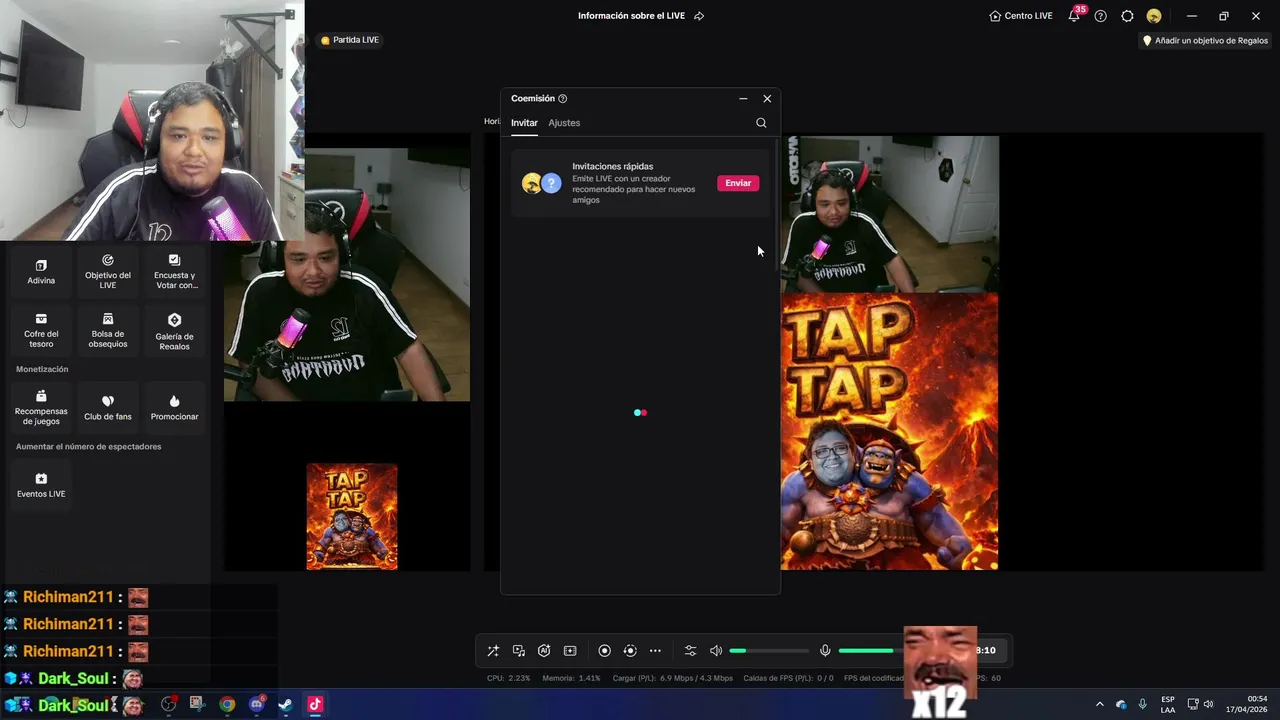Viewport: 1280px width, 720px height.
Task: Open Google Chrome from taskbar
Action: pyautogui.click(x=227, y=704)
